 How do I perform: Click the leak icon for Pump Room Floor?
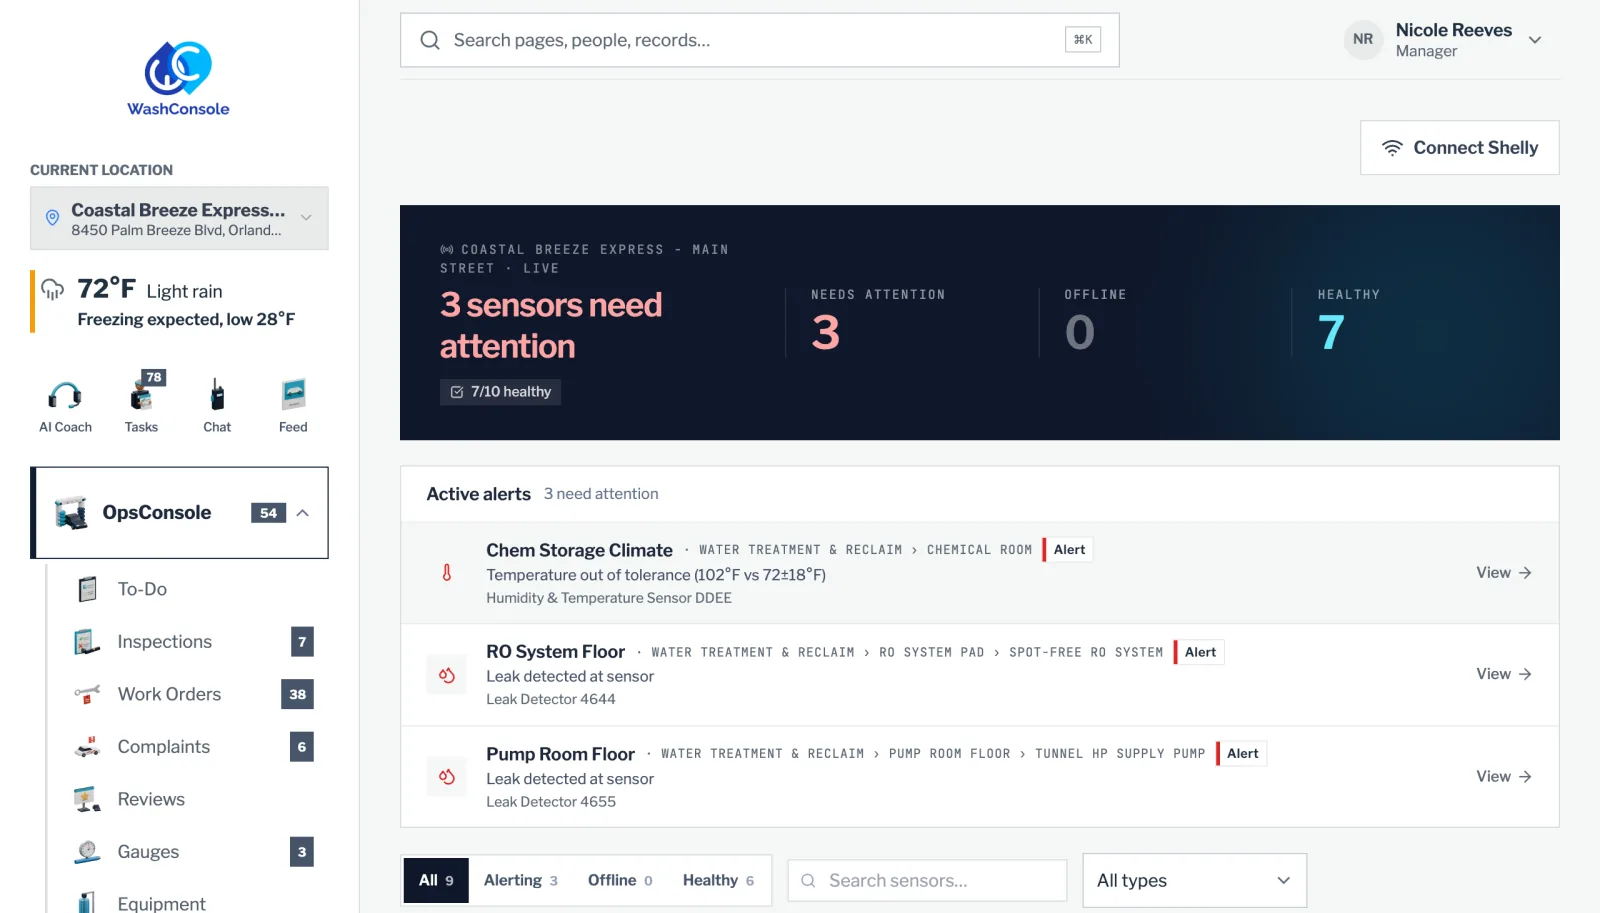point(447,777)
